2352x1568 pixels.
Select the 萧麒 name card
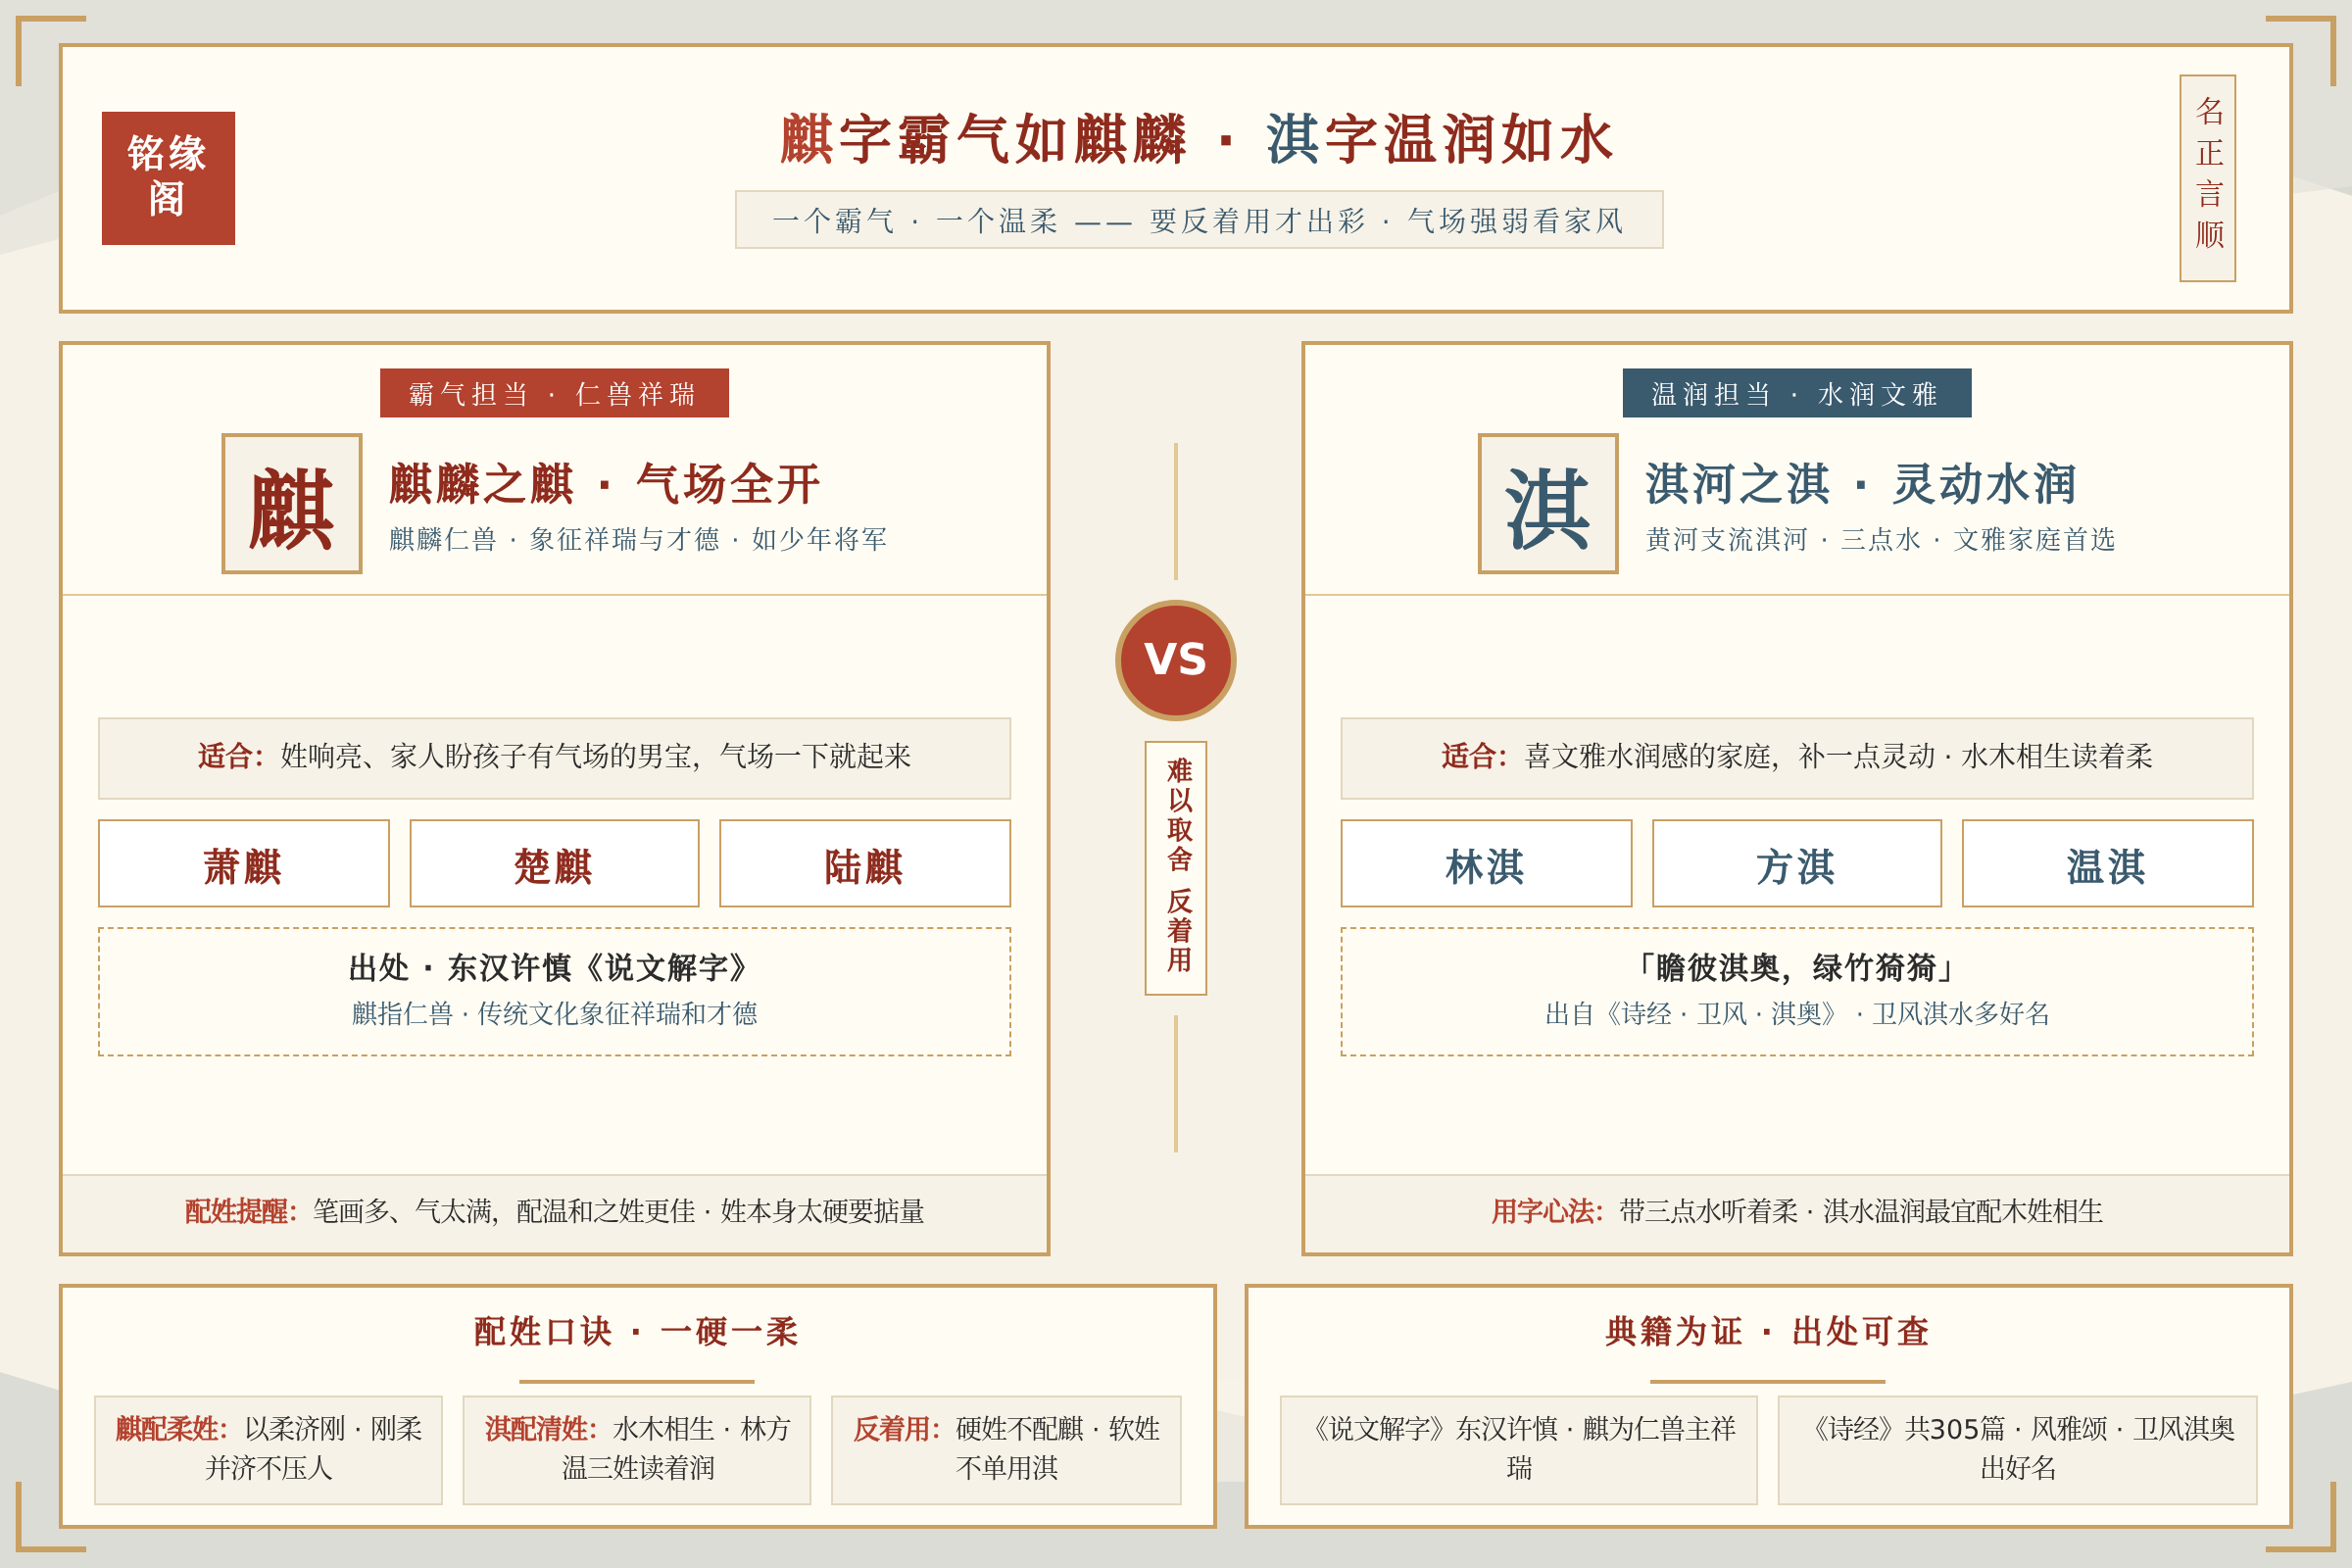click(x=243, y=864)
